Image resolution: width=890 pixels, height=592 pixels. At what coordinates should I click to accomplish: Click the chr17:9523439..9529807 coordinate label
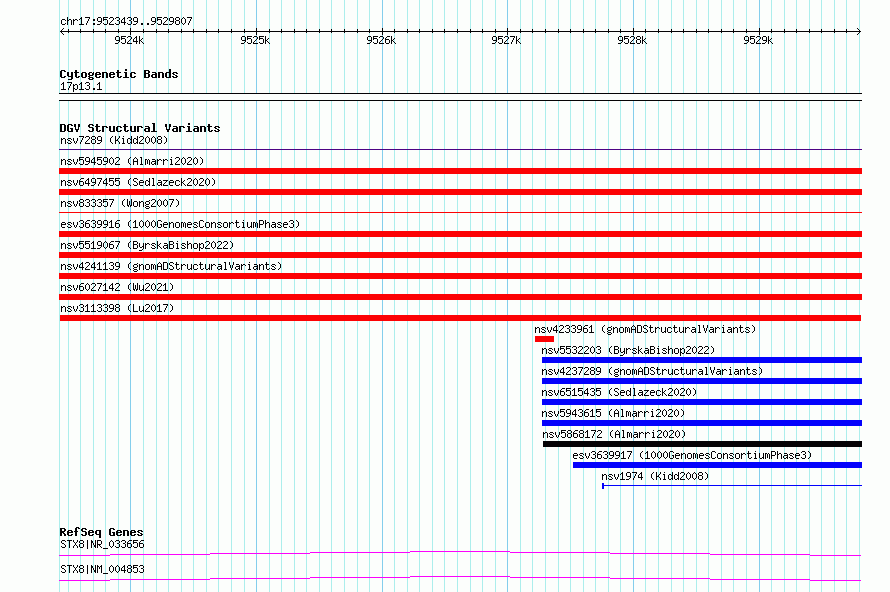click(126, 21)
